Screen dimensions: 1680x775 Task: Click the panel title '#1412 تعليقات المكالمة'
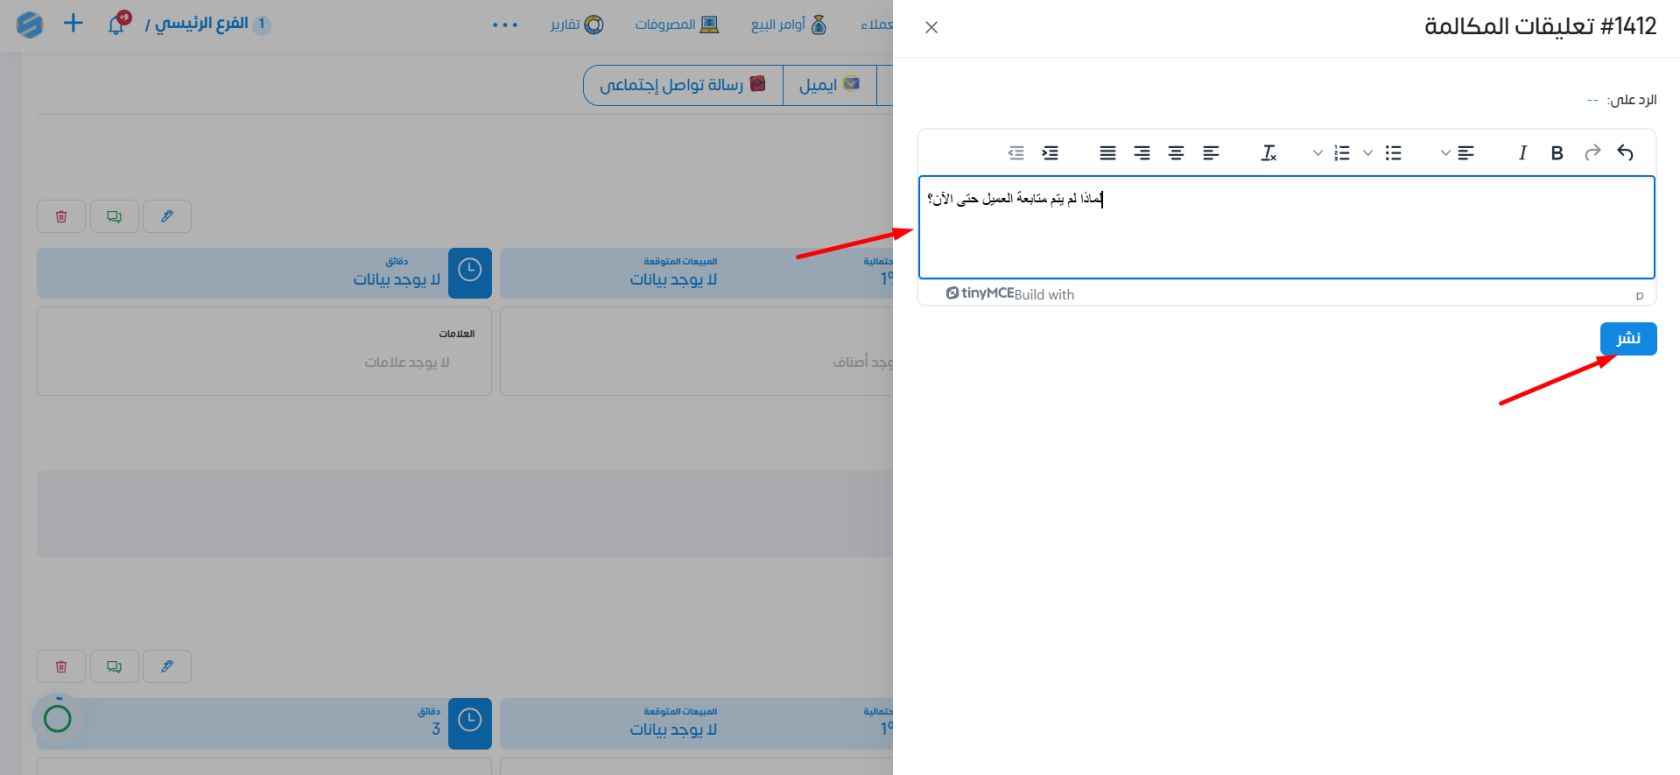(x=1540, y=27)
